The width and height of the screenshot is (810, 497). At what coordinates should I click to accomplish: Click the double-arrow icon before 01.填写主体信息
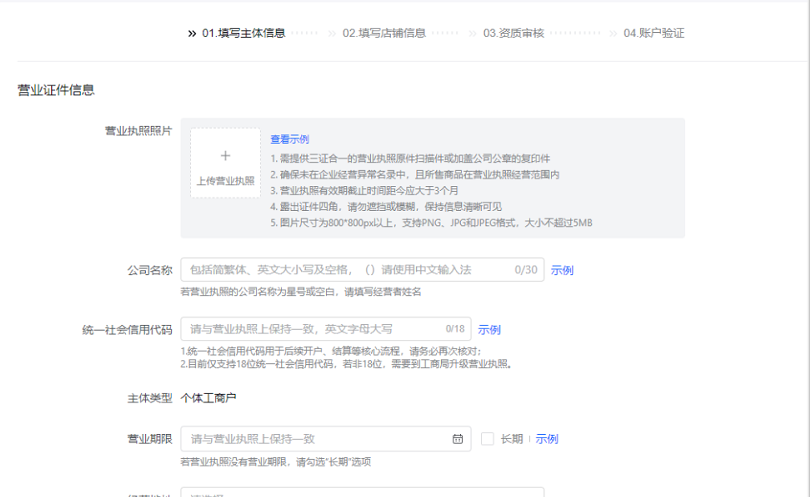(192, 34)
